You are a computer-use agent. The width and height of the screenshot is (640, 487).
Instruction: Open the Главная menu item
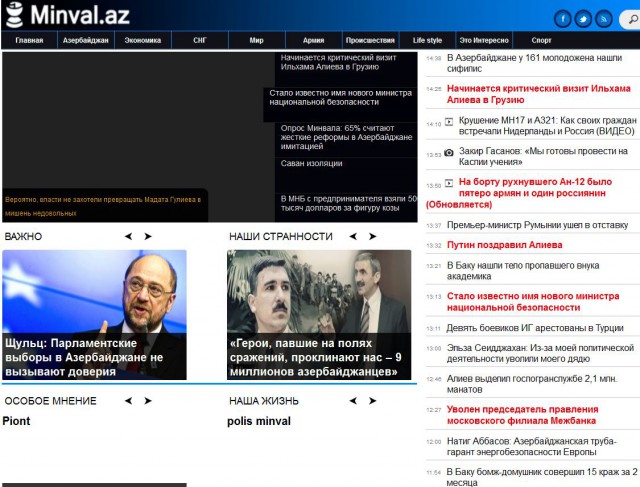click(29, 40)
